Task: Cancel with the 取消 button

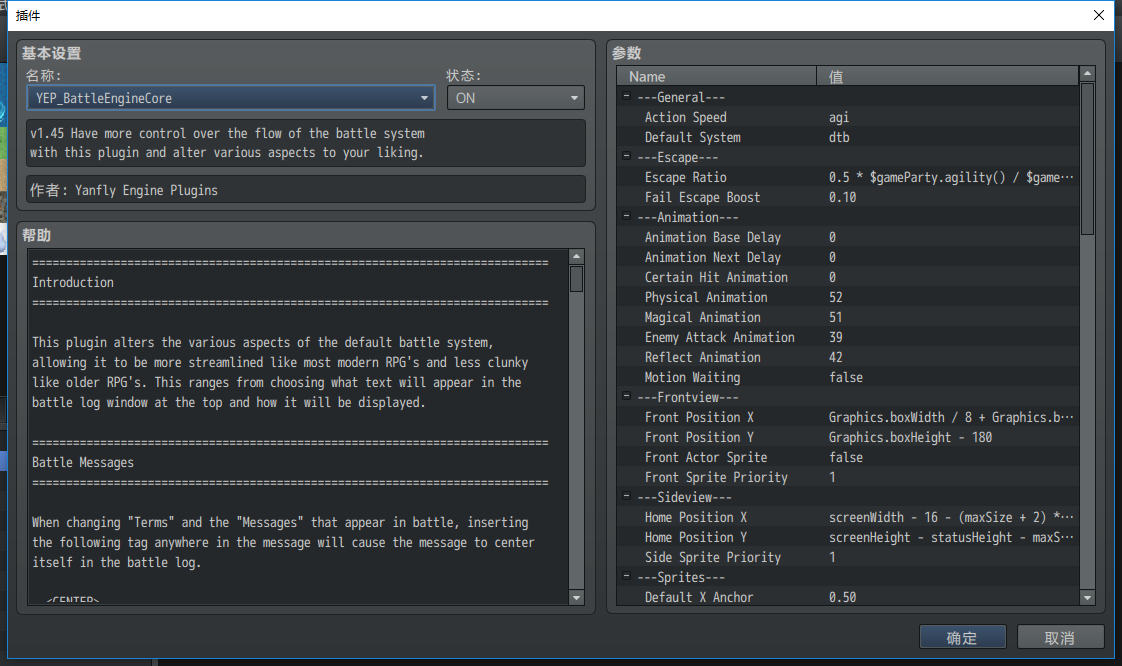Action: [x=1060, y=637]
